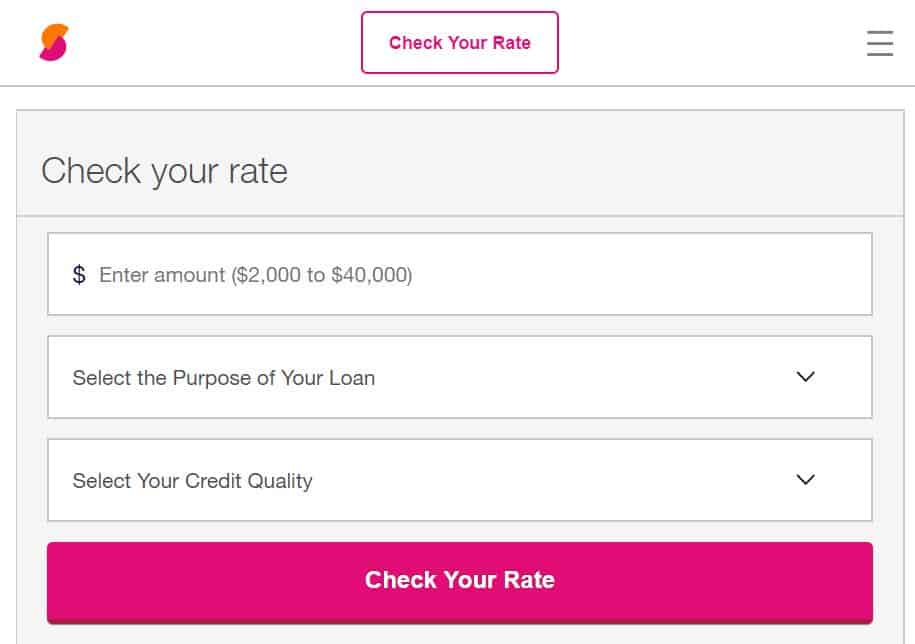Click the Check your rate heading
The image size is (915, 644).
pyautogui.click(x=163, y=170)
